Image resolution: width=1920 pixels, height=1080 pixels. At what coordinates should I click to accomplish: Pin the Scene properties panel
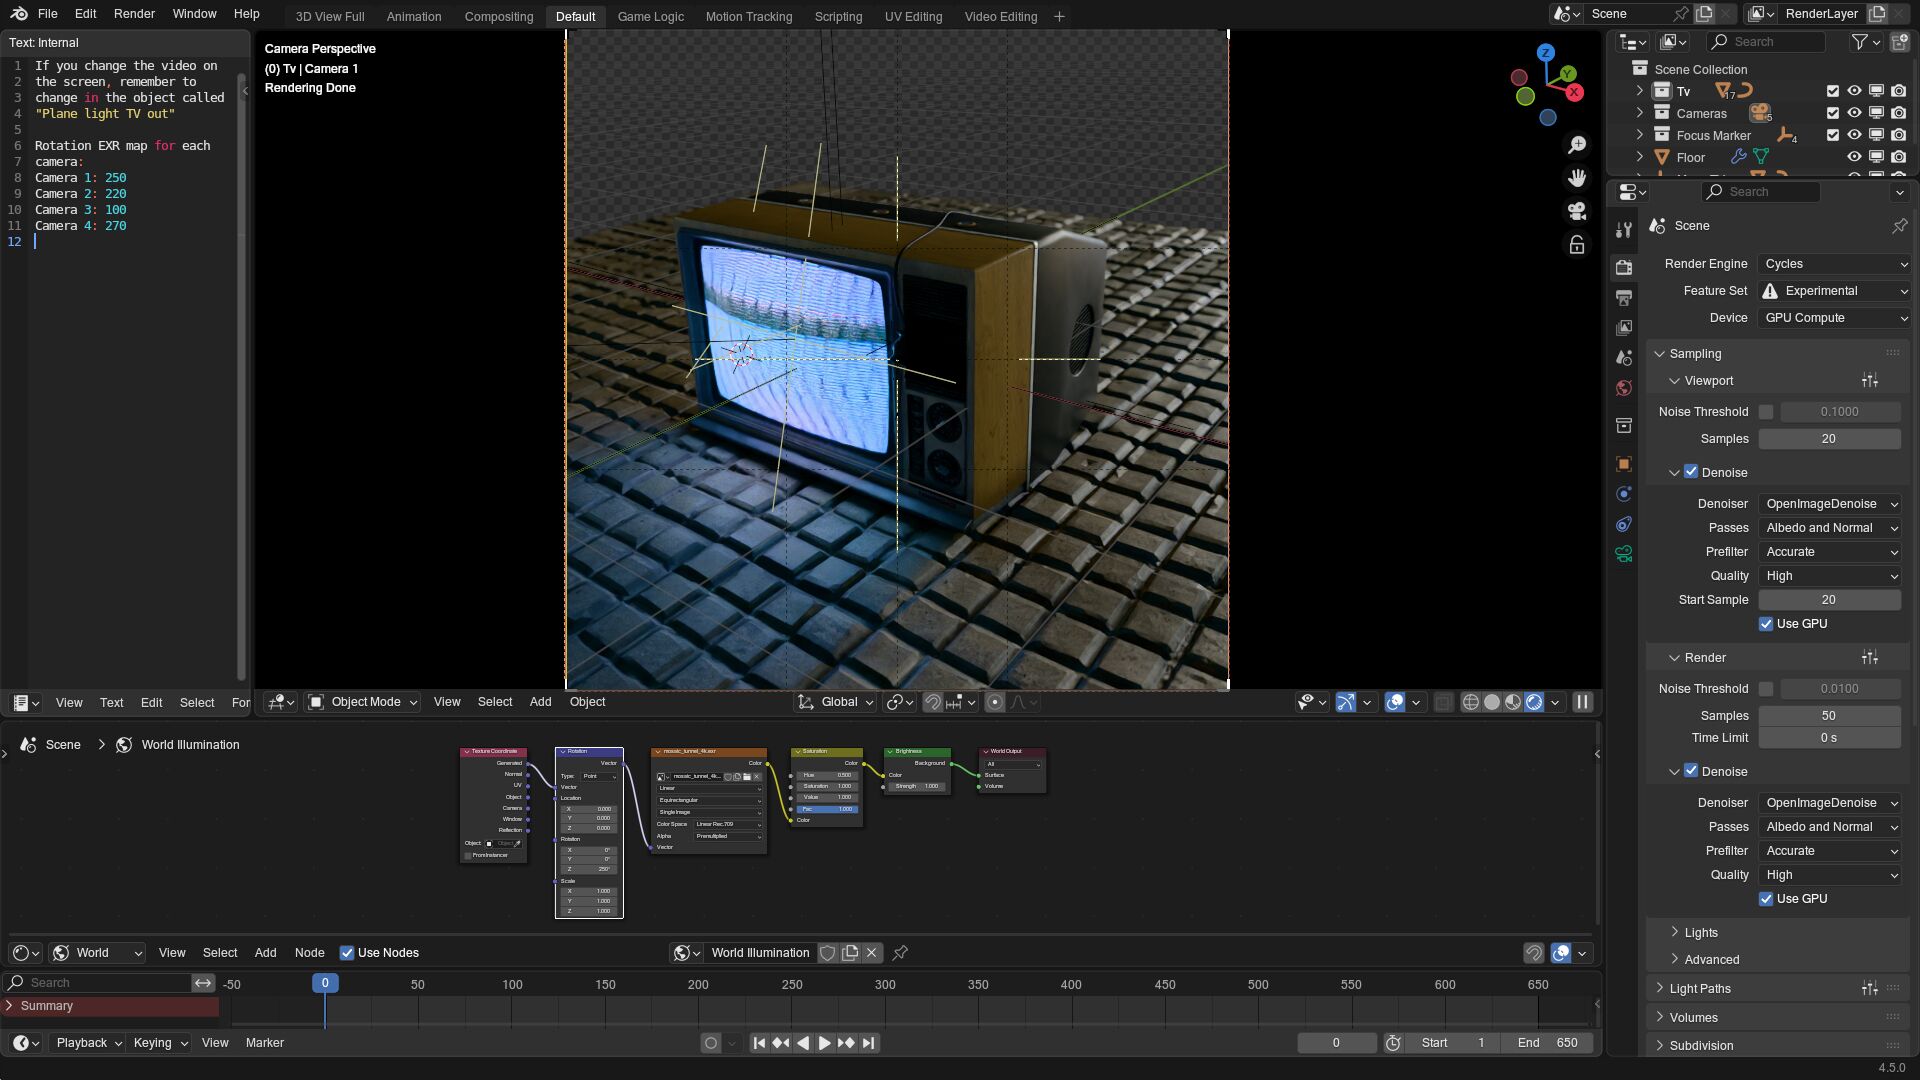[x=1899, y=226]
